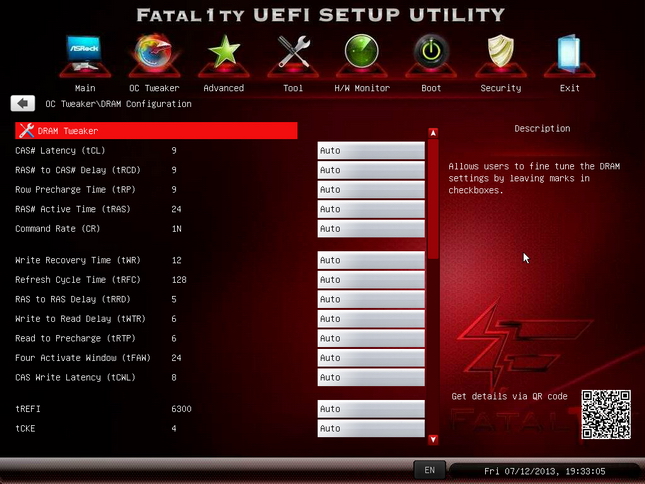Click the tREFI current value 6300
The image size is (645, 484).
181,409
